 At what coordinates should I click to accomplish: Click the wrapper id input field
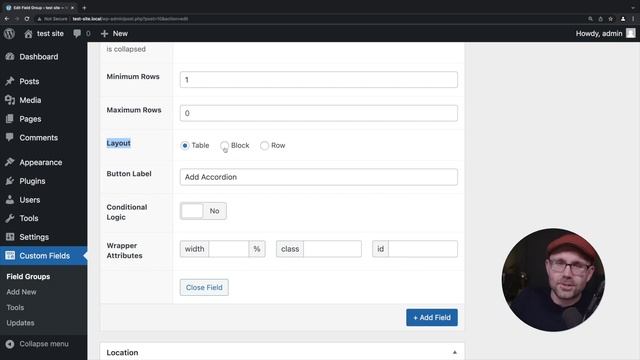(423, 249)
